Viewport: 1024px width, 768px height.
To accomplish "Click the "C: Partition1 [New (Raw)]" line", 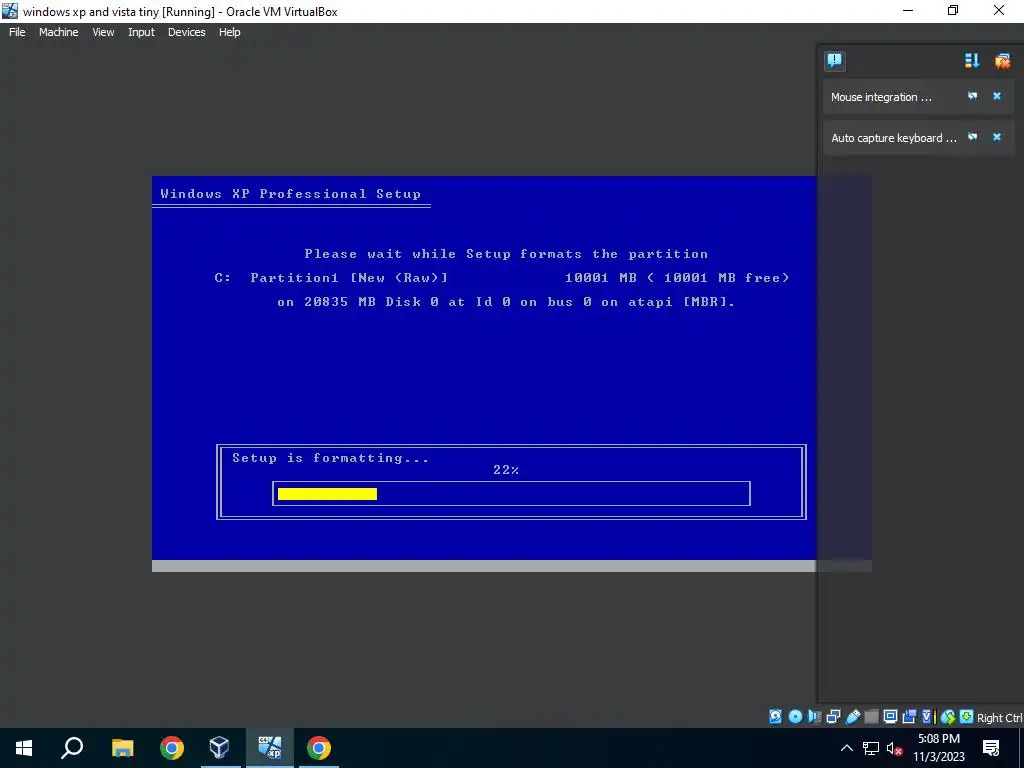I will tap(331, 278).
